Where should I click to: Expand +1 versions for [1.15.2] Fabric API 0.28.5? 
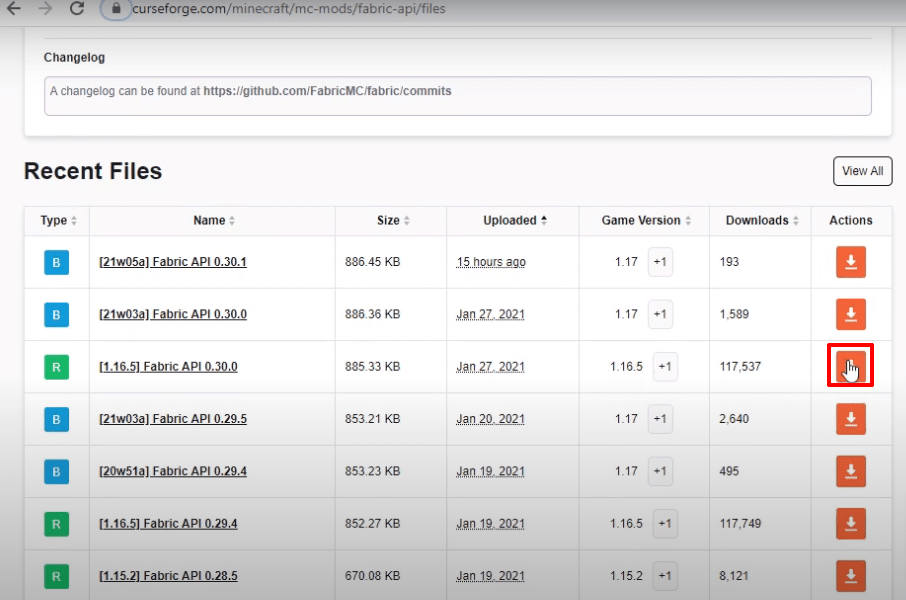pyautogui.click(x=665, y=576)
